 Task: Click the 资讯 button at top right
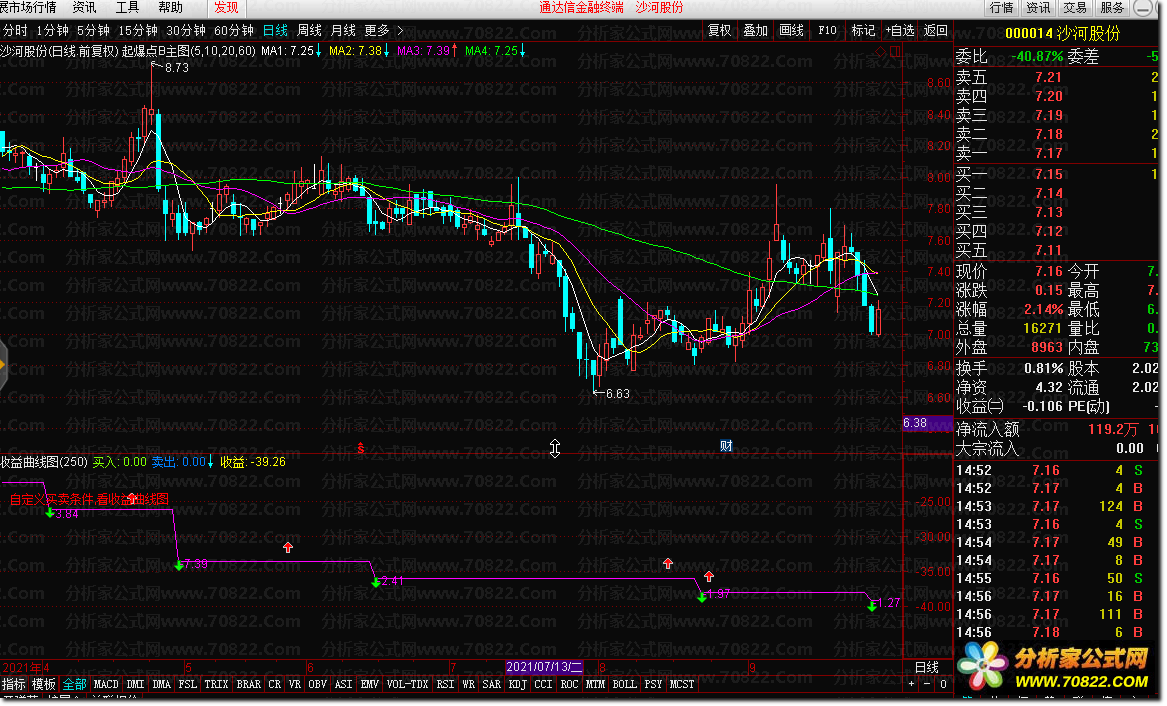click(1038, 7)
